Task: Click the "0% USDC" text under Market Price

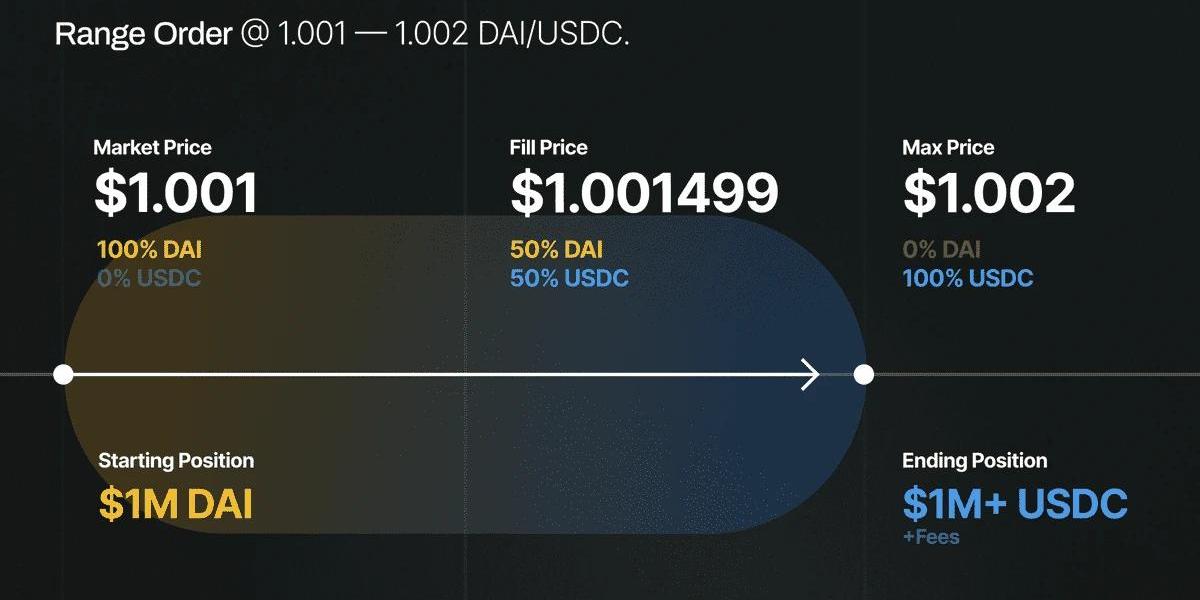Action: tap(149, 278)
